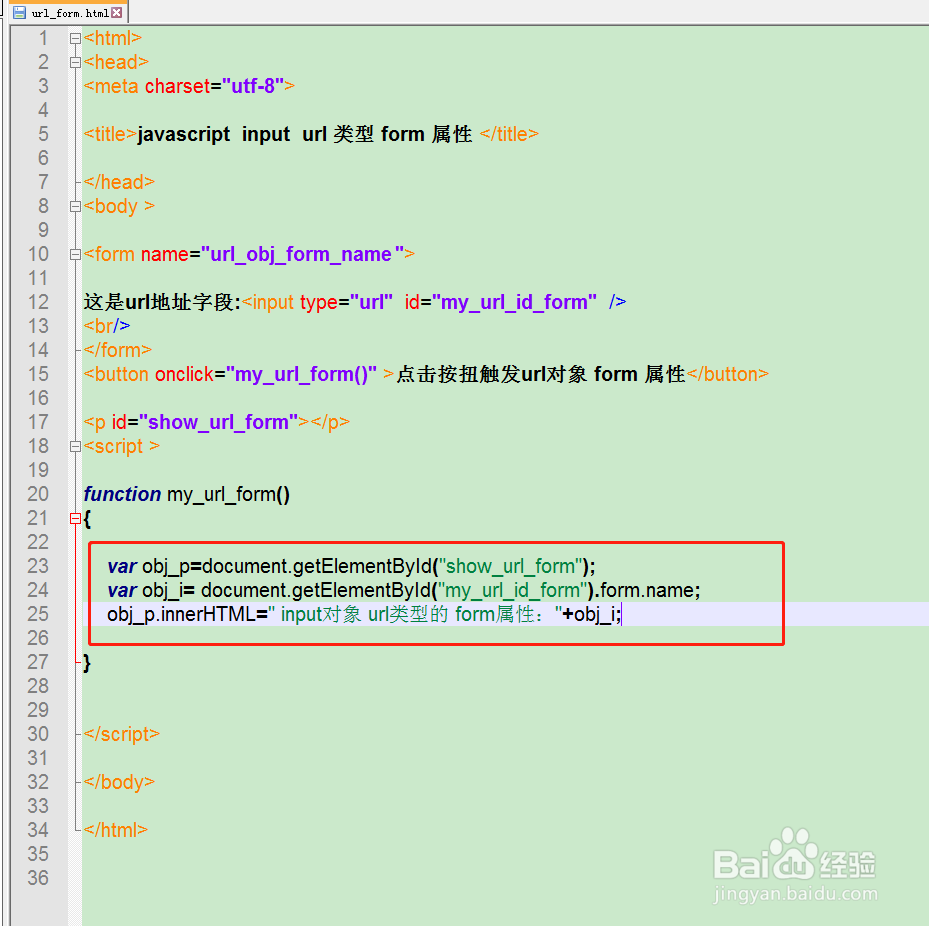
Task: Click line number 5 in the margin
Action: [x=43, y=134]
